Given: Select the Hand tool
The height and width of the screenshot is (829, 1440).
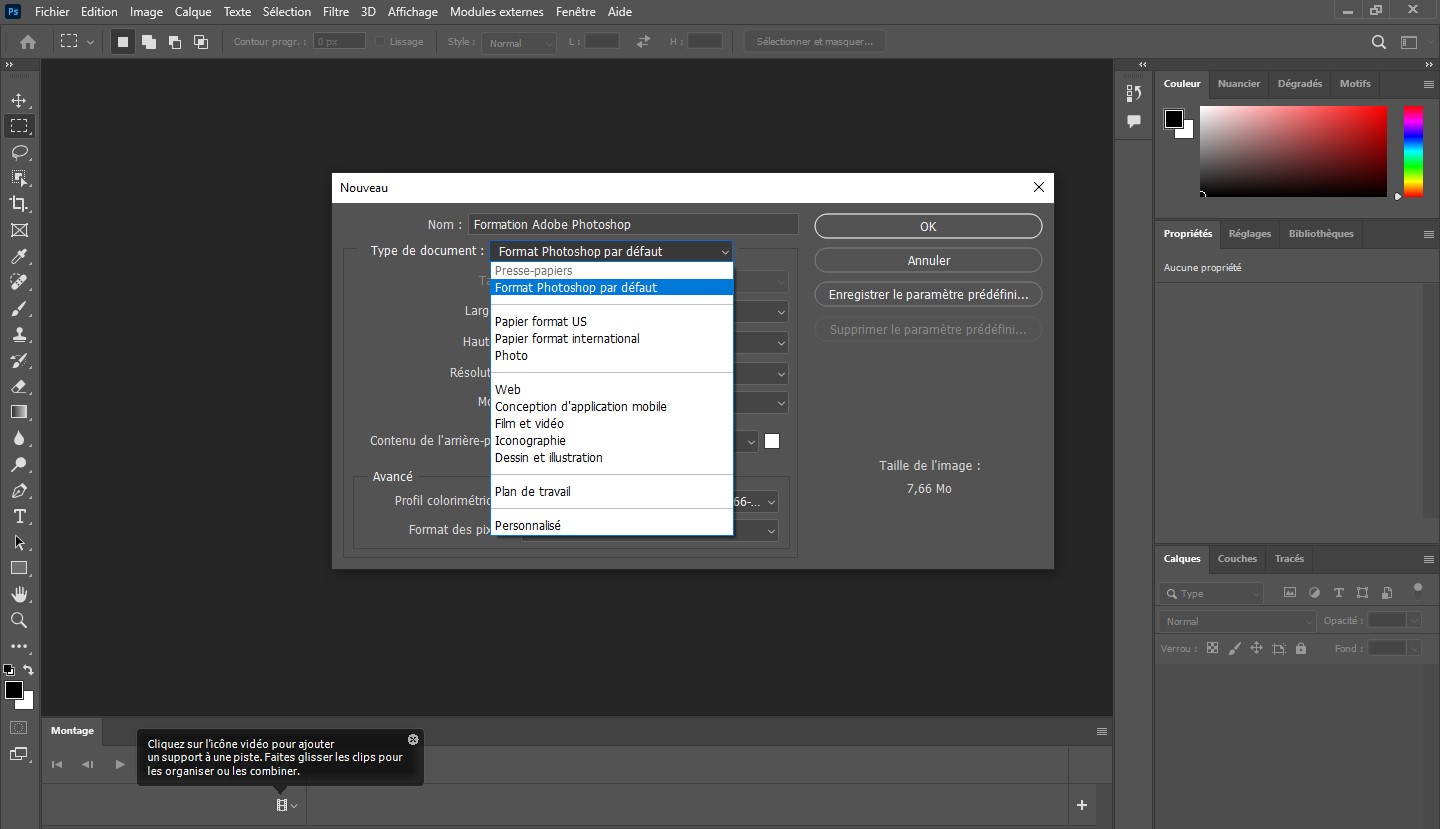Looking at the screenshot, I should point(19,594).
